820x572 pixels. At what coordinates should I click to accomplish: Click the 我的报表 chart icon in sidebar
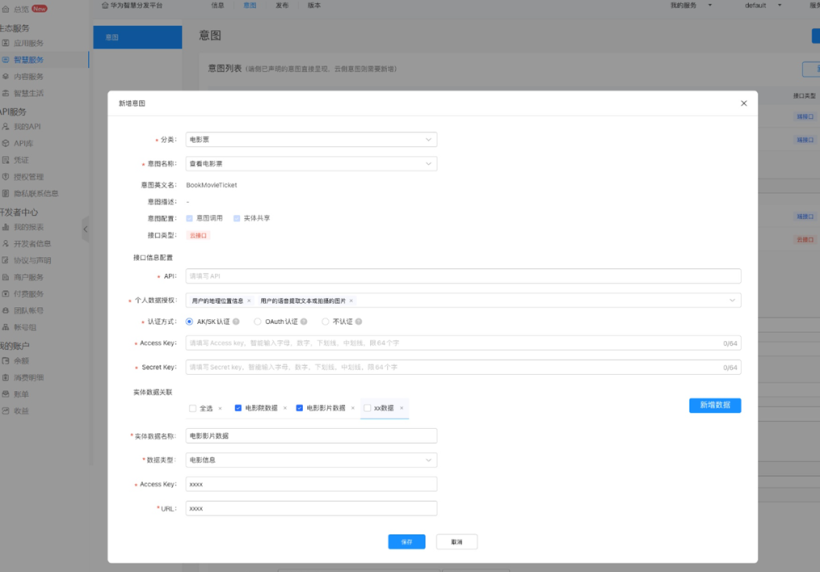point(6,227)
